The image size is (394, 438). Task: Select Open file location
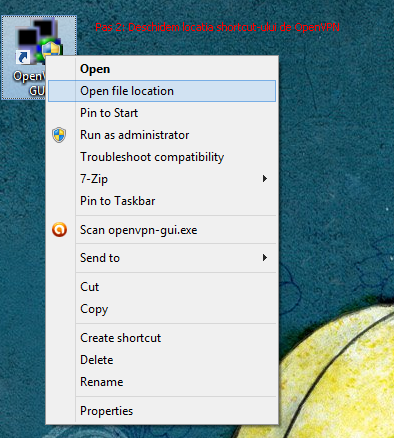click(162, 91)
